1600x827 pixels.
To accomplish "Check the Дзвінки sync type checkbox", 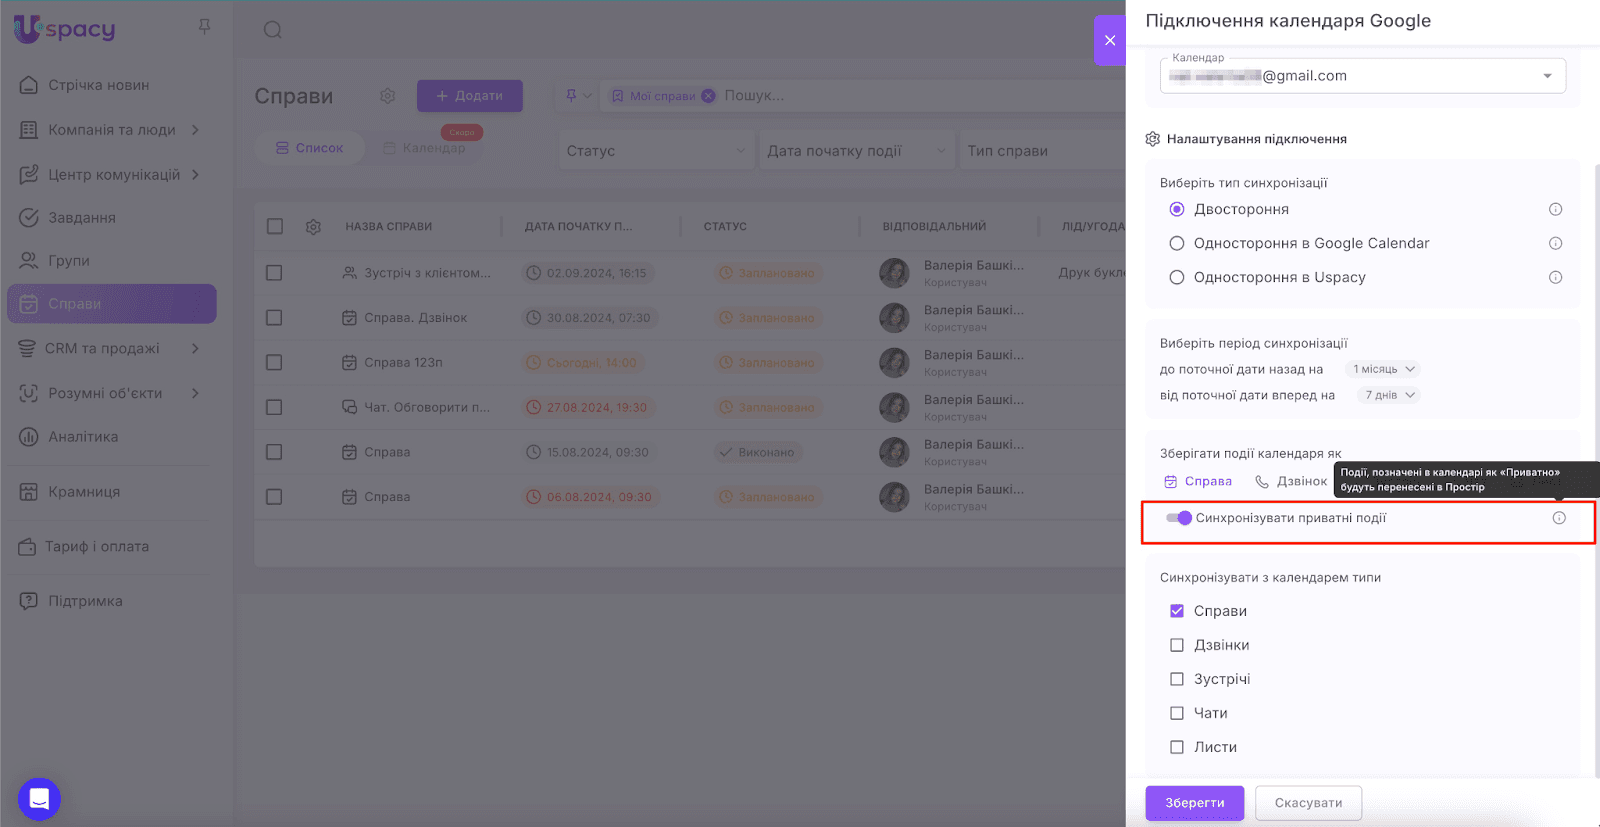I will [1177, 645].
